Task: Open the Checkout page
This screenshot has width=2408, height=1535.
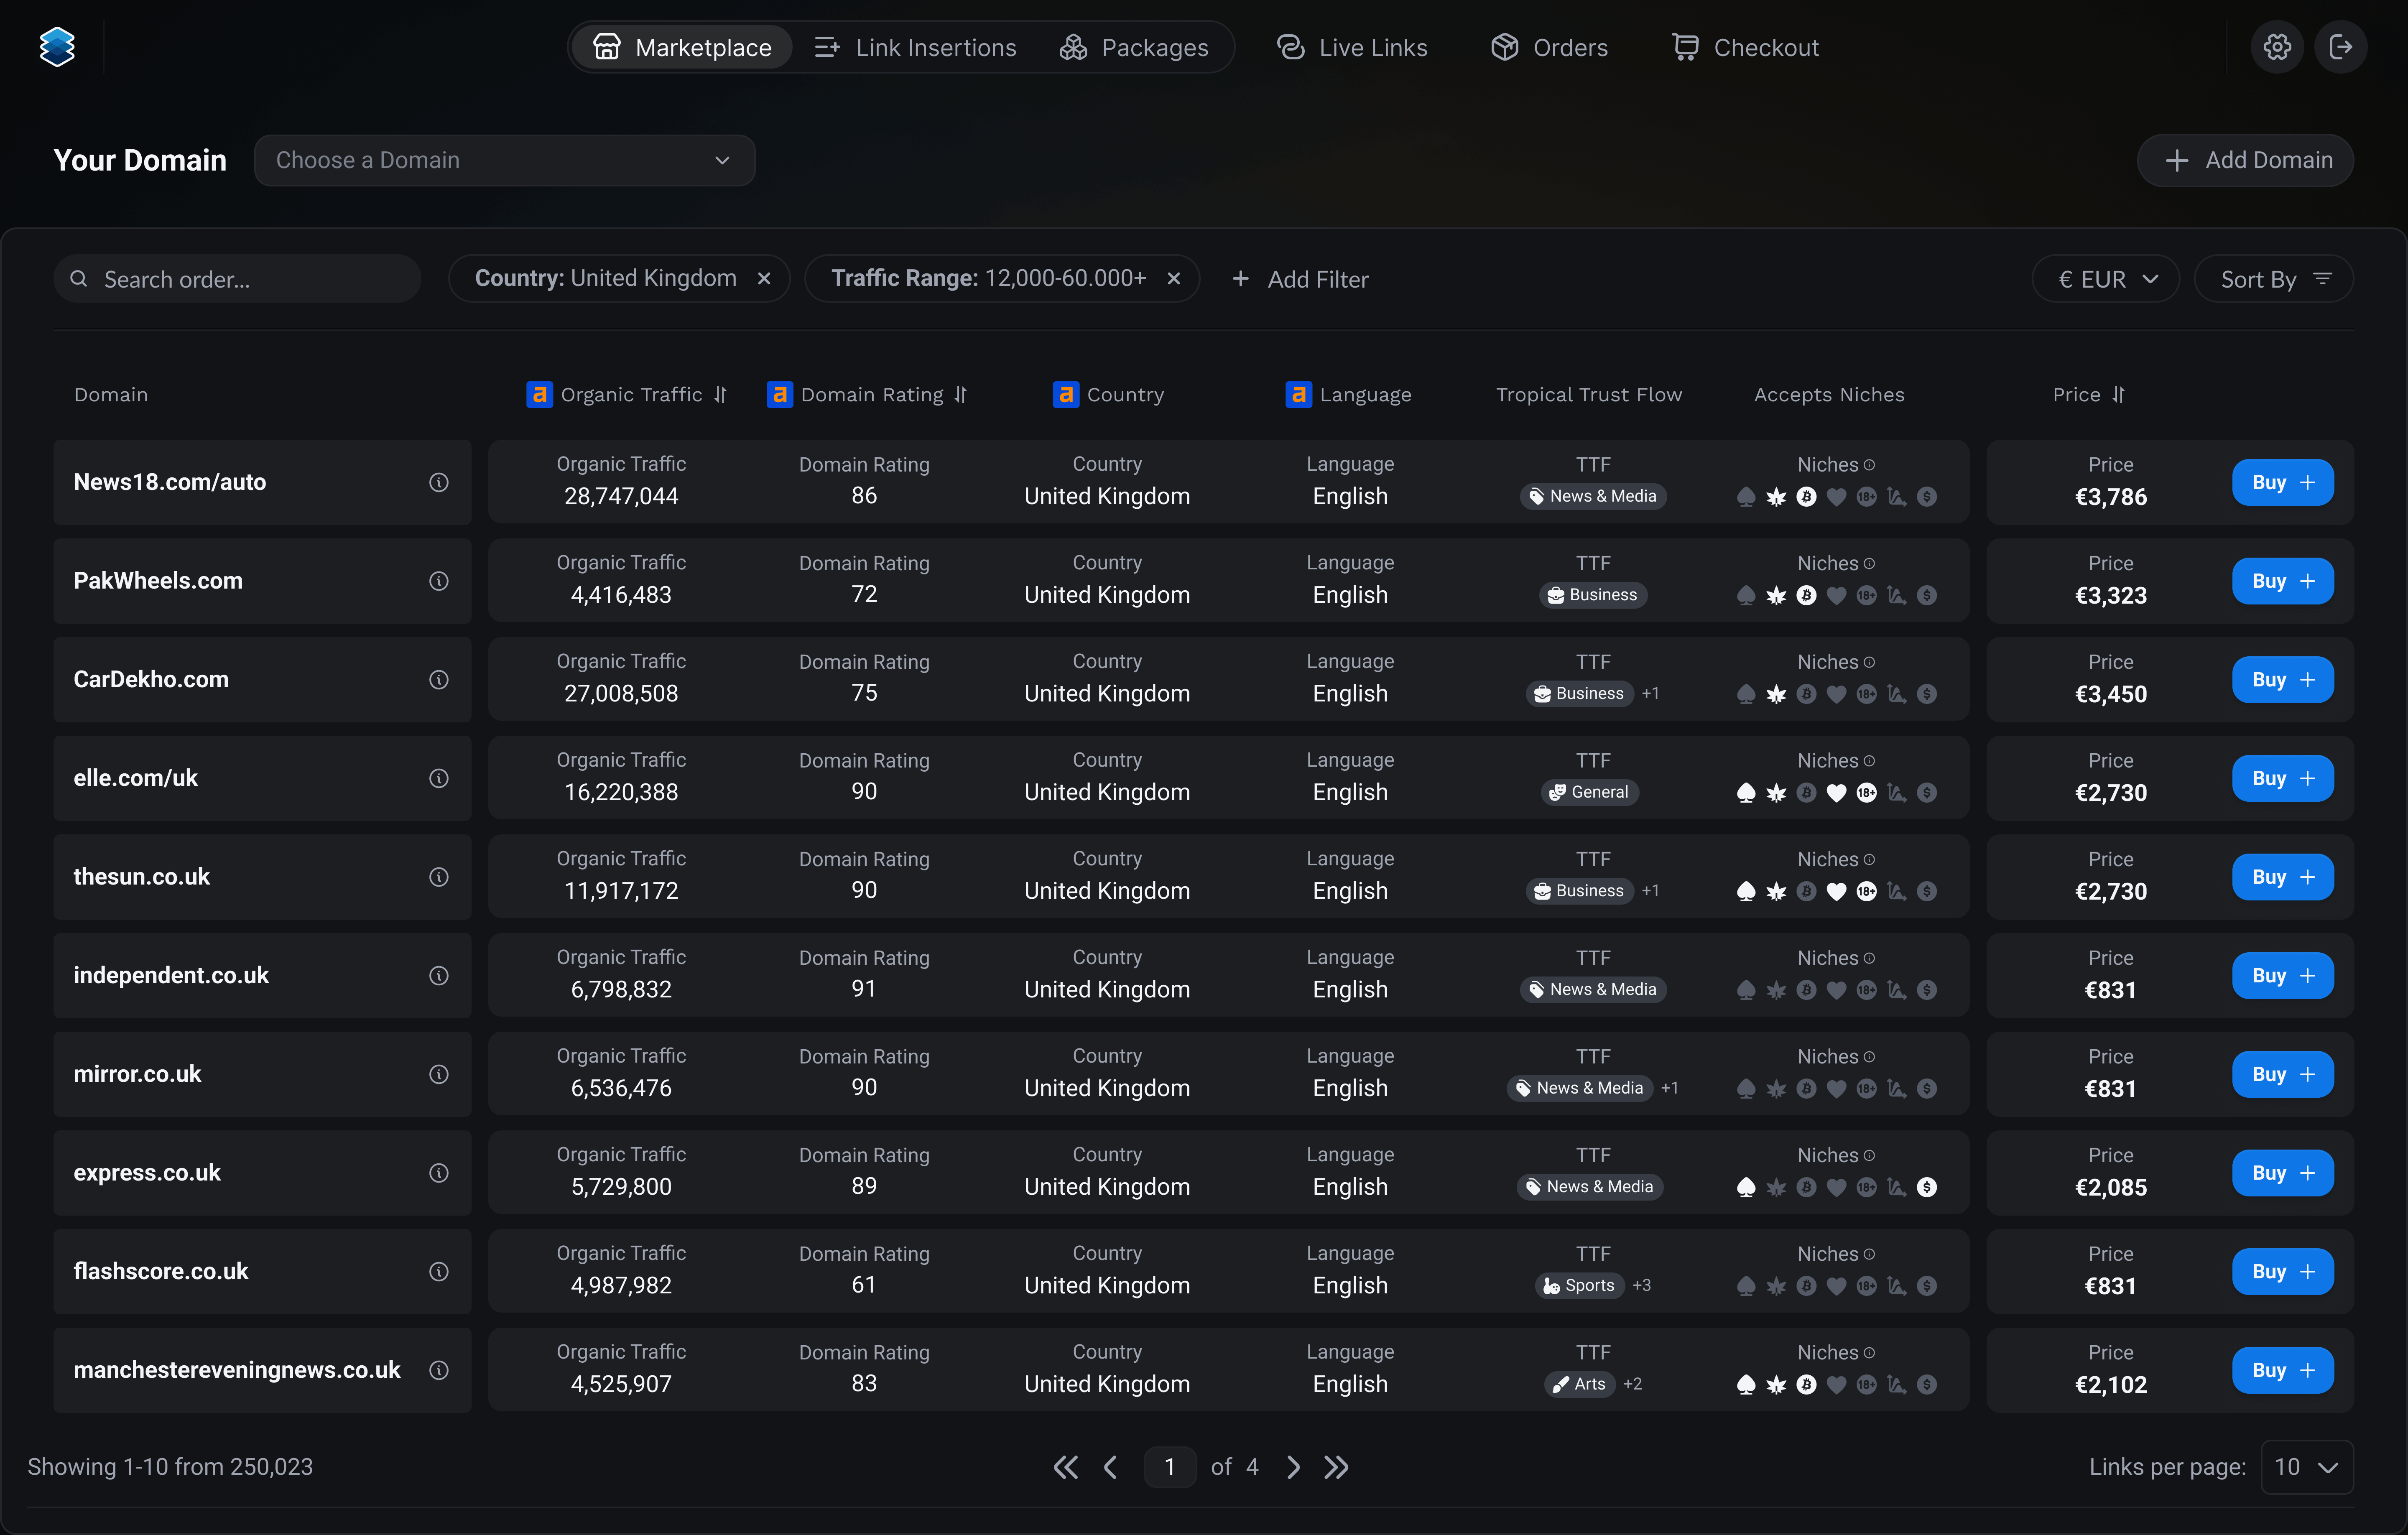Action: click(1745, 47)
